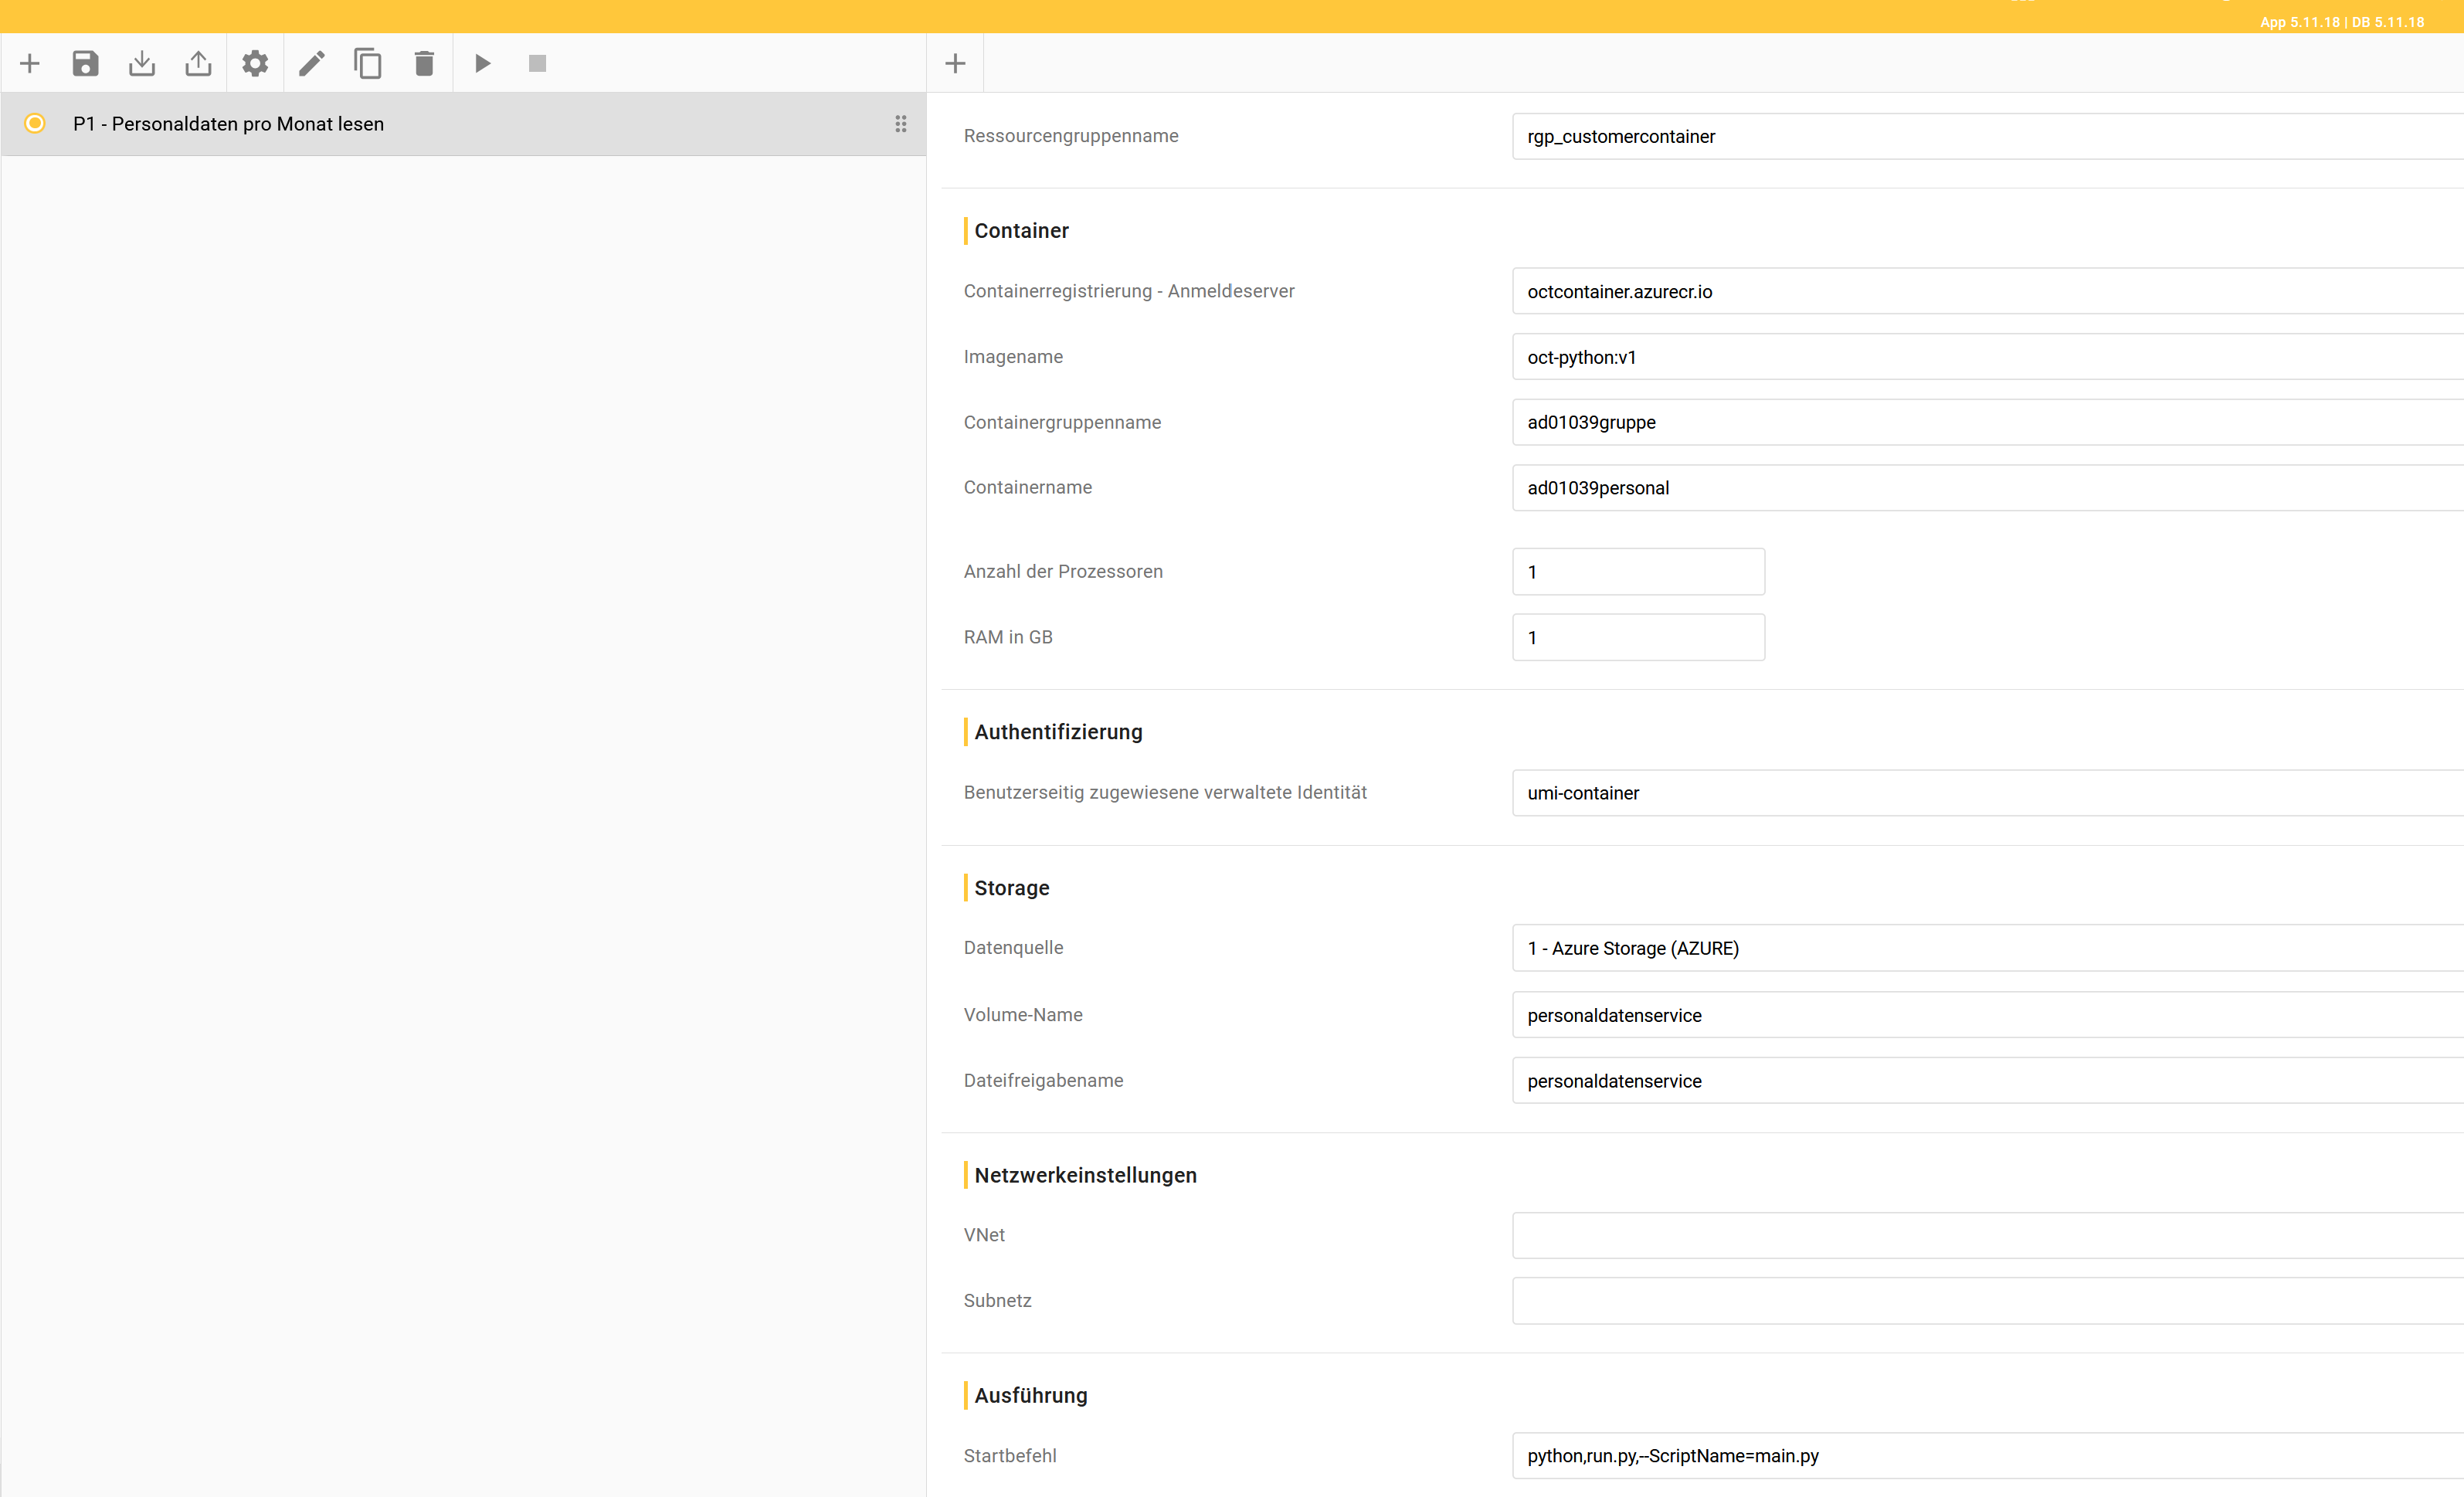Click drag handle dots on P1 row
Image resolution: width=2464 pixels, height=1497 pixels.
tap(900, 124)
